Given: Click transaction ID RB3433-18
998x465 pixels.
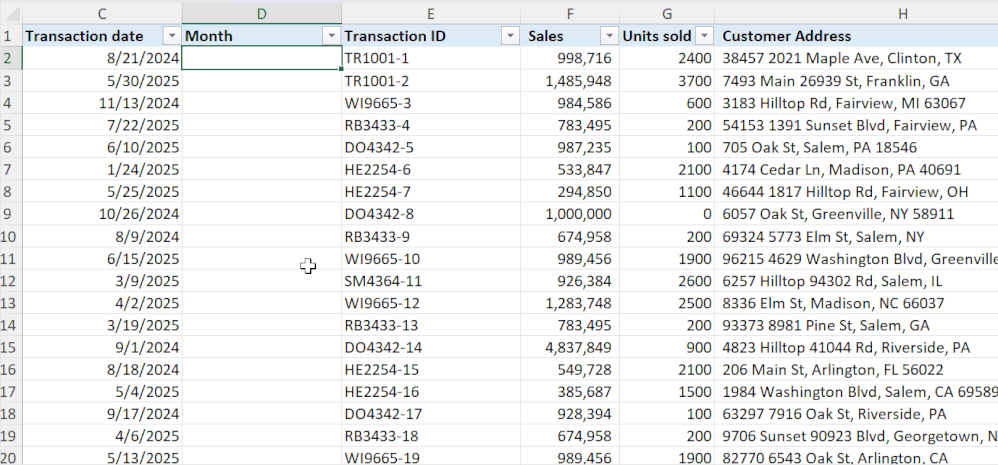Looking at the screenshot, I should tap(431, 437).
